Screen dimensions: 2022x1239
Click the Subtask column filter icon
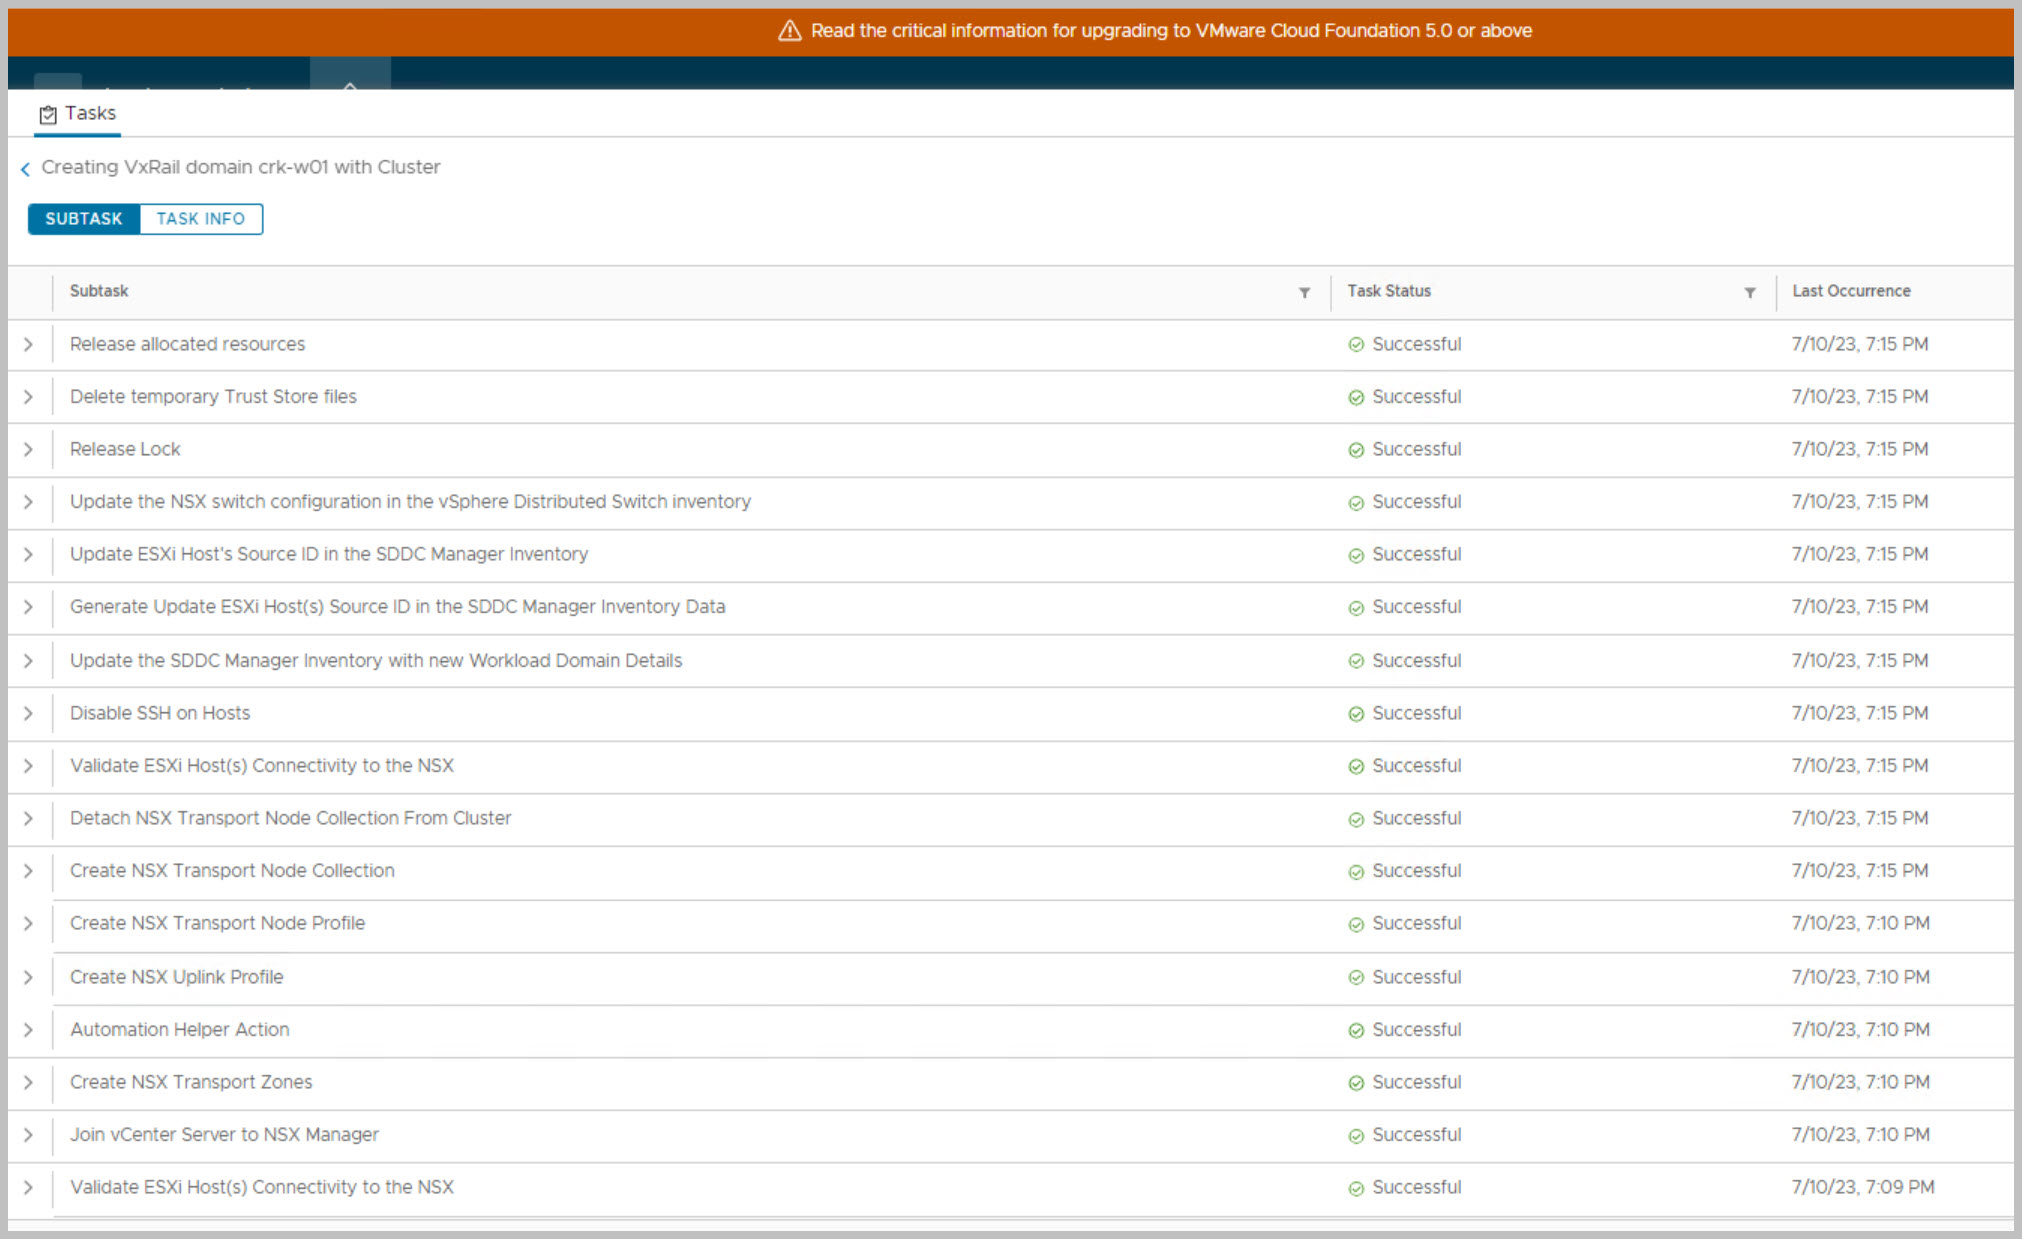(1304, 292)
